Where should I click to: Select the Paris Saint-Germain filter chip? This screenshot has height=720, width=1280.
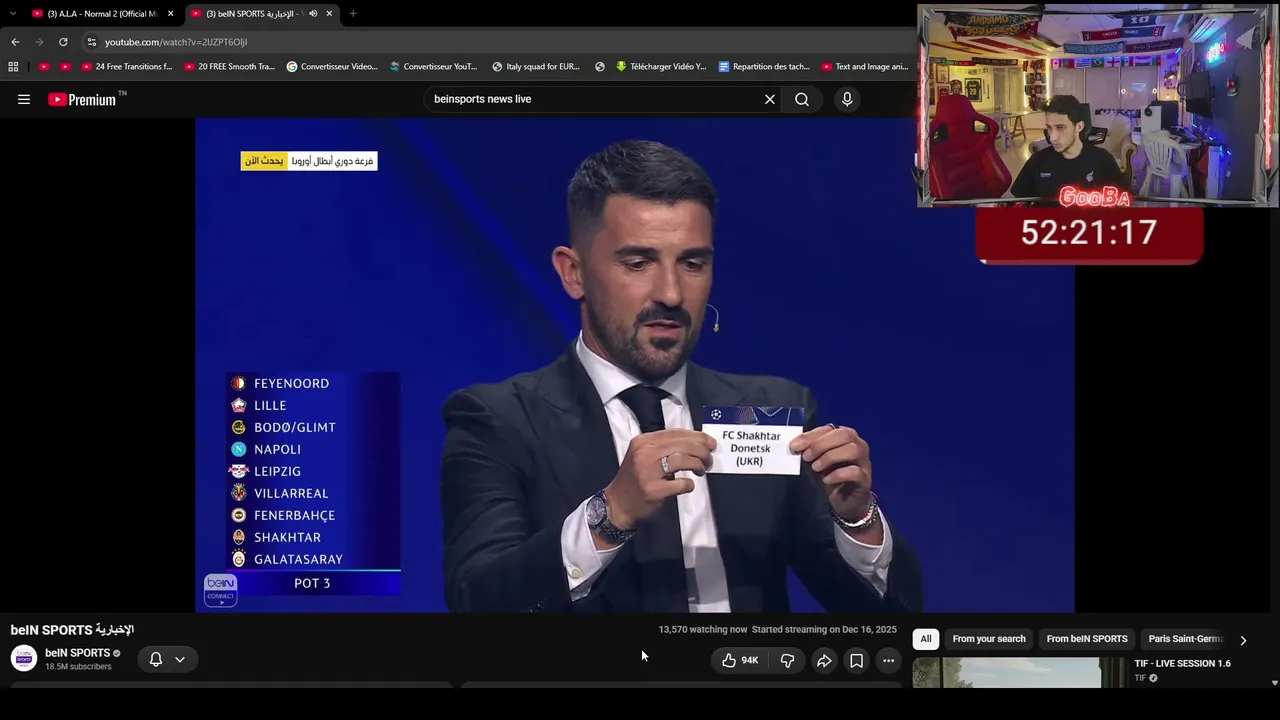click(1186, 639)
